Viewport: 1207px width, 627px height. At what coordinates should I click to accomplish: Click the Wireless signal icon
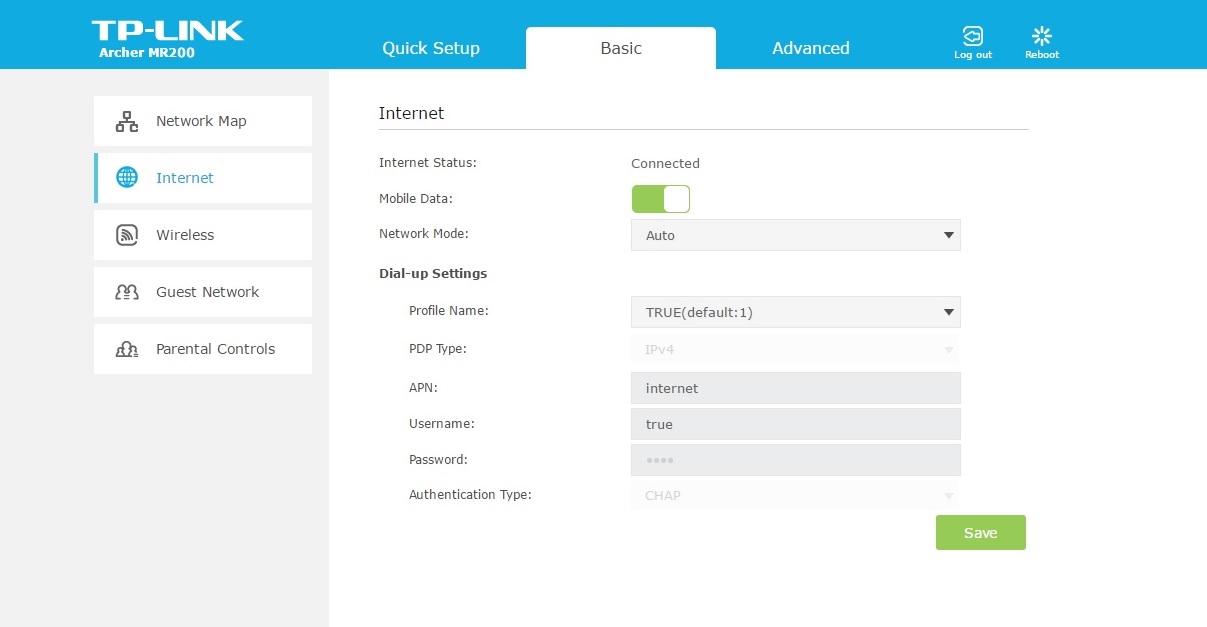(x=127, y=235)
